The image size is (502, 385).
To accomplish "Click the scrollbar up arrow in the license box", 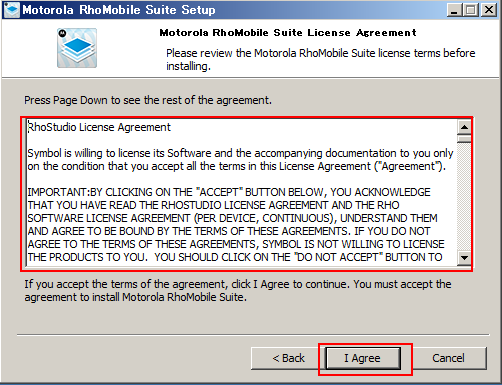I will coord(464,127).
